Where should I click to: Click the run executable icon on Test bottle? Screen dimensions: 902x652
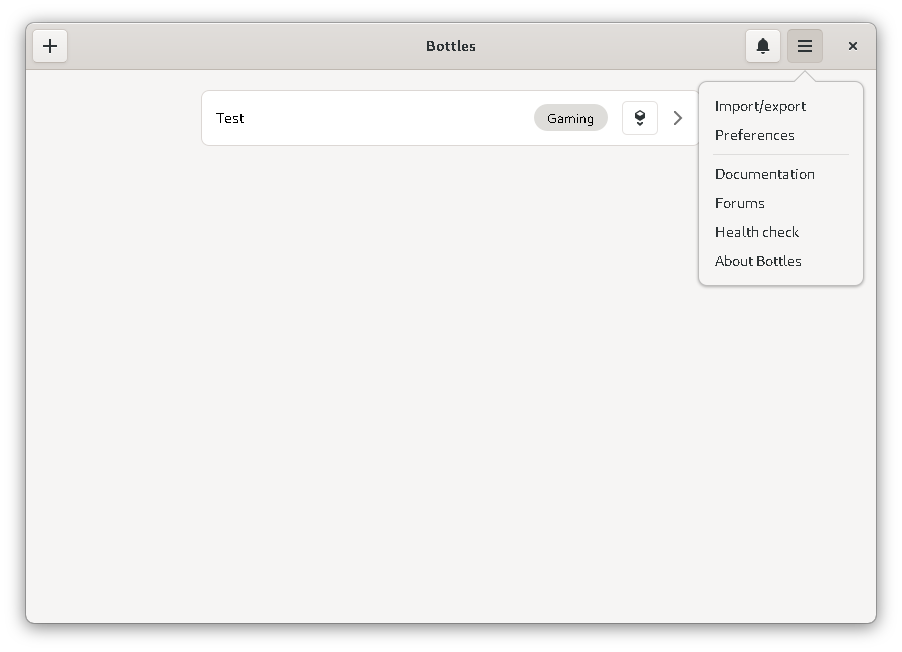(x=640, y=118)
